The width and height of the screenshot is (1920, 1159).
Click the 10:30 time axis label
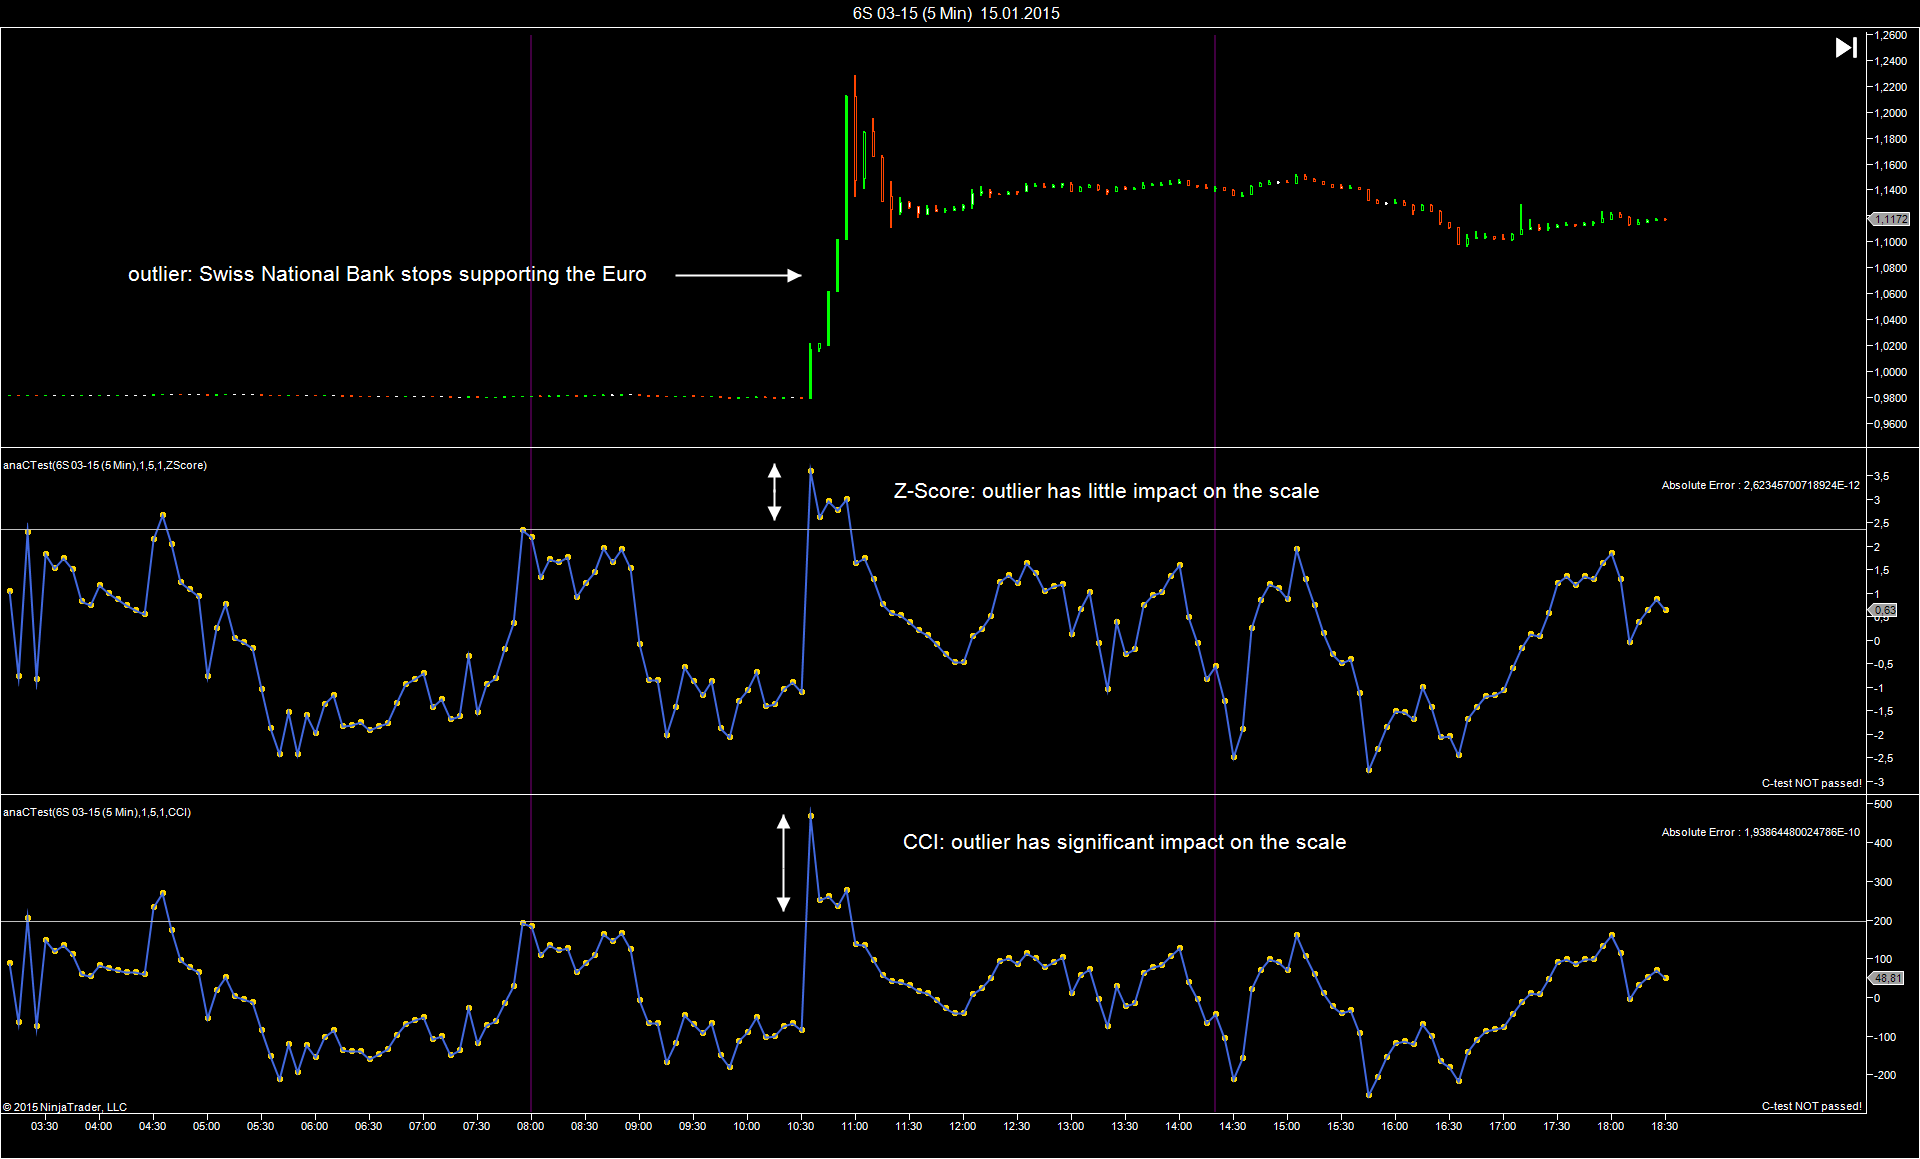[801, 1126]
